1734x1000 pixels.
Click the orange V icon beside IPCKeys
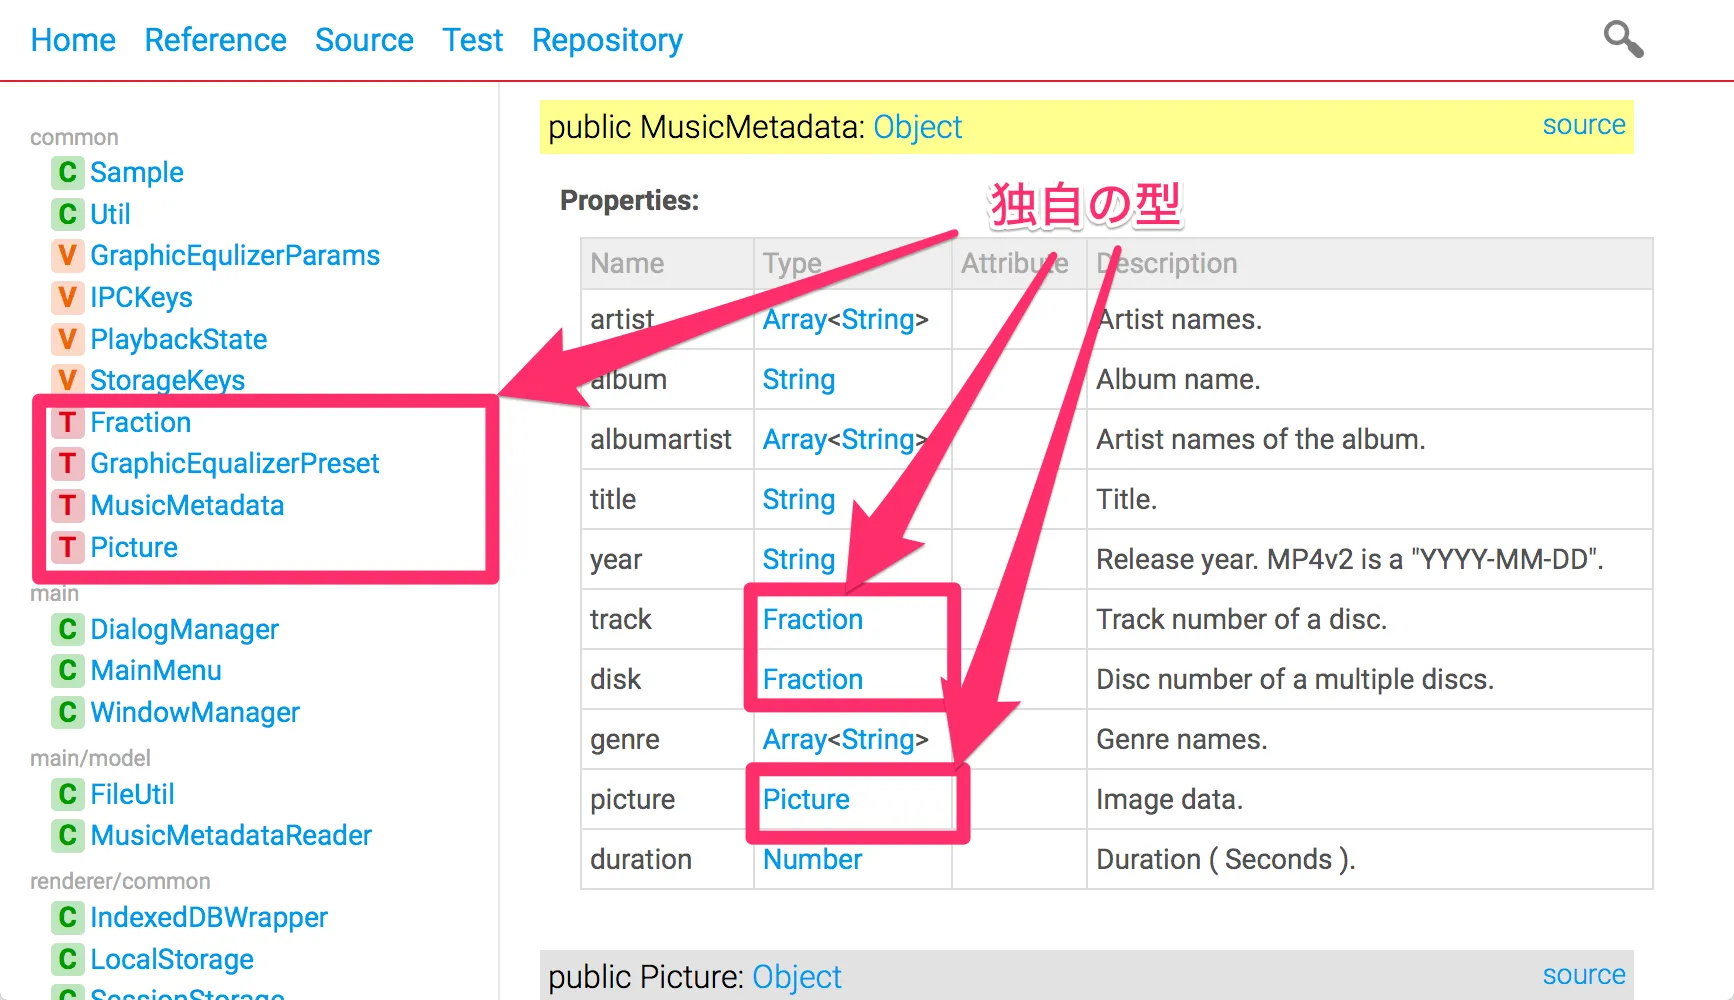coord(67,297)
